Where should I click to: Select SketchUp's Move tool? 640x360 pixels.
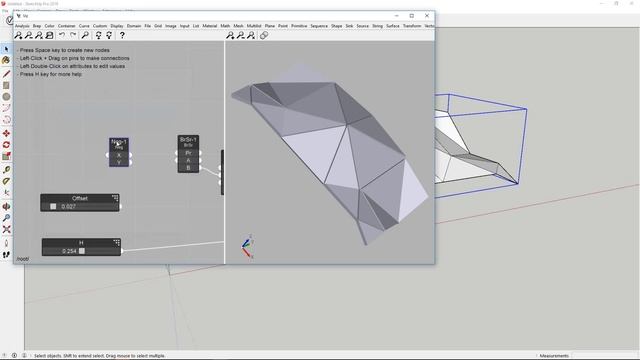pyautogui.click(x=6, y=133)
